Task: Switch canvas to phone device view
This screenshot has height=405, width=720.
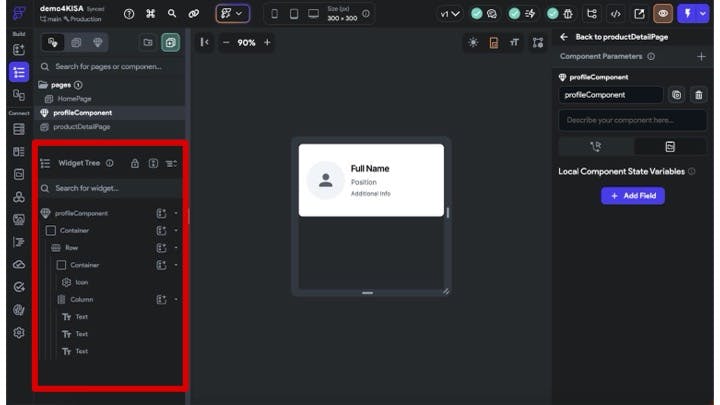Action: pos(274,14)
